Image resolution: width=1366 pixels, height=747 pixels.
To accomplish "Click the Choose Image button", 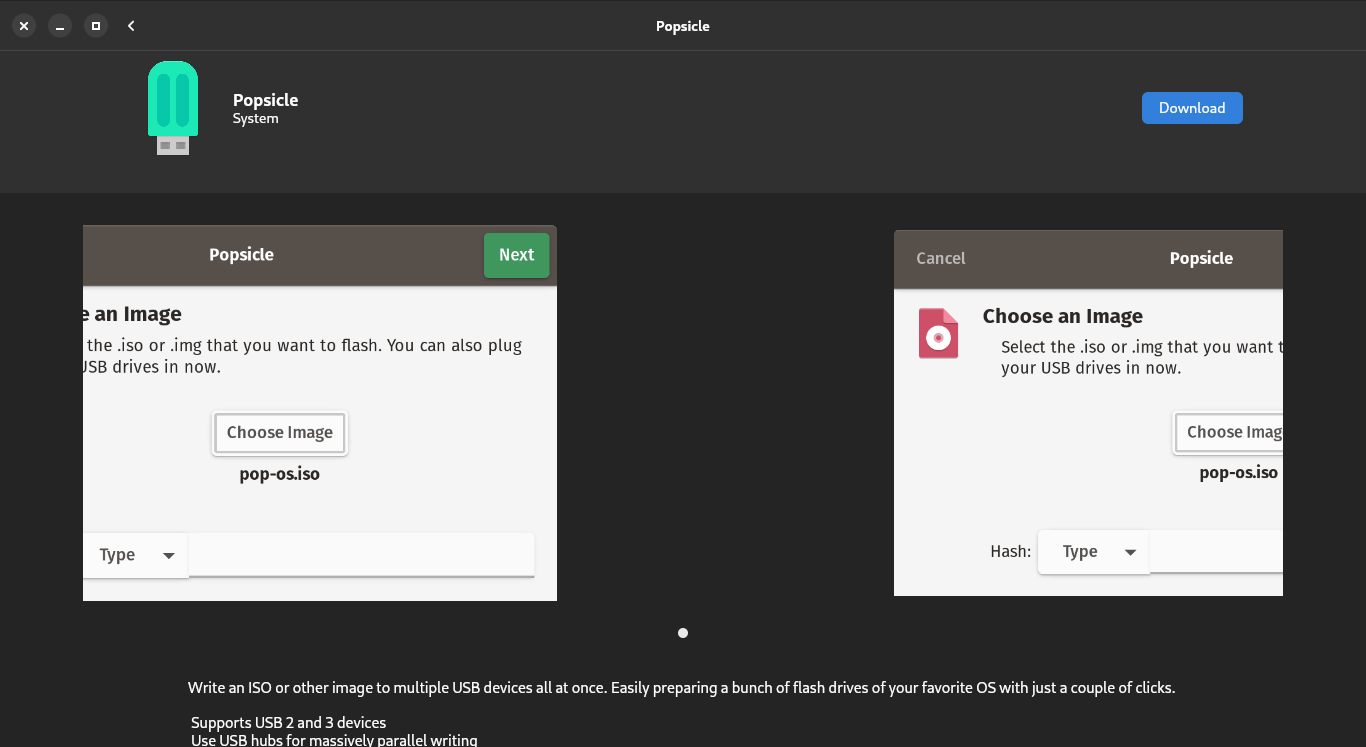I will click(x=280, y=432).
